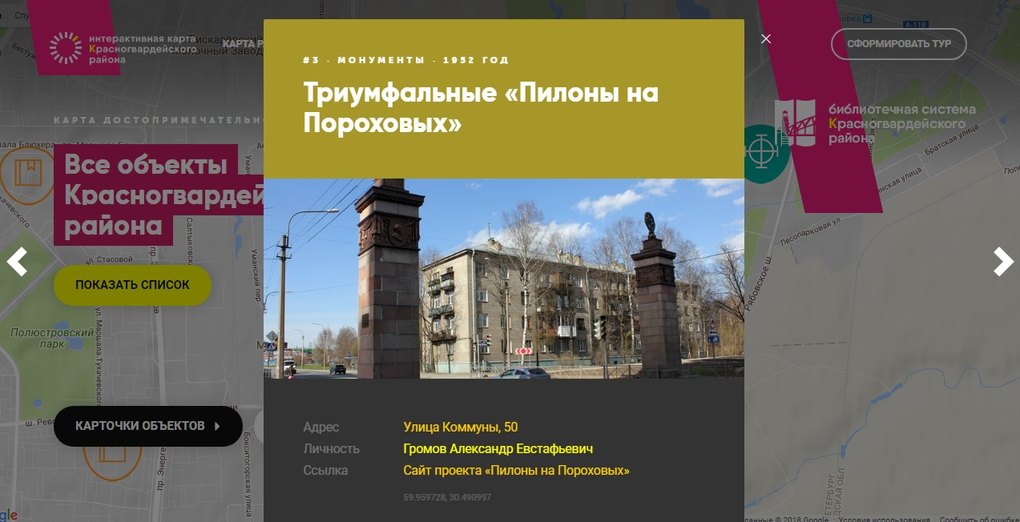Go to next object with right arrow
The width and height of the screenshot is (1020, 522).
click(1003, 262)
